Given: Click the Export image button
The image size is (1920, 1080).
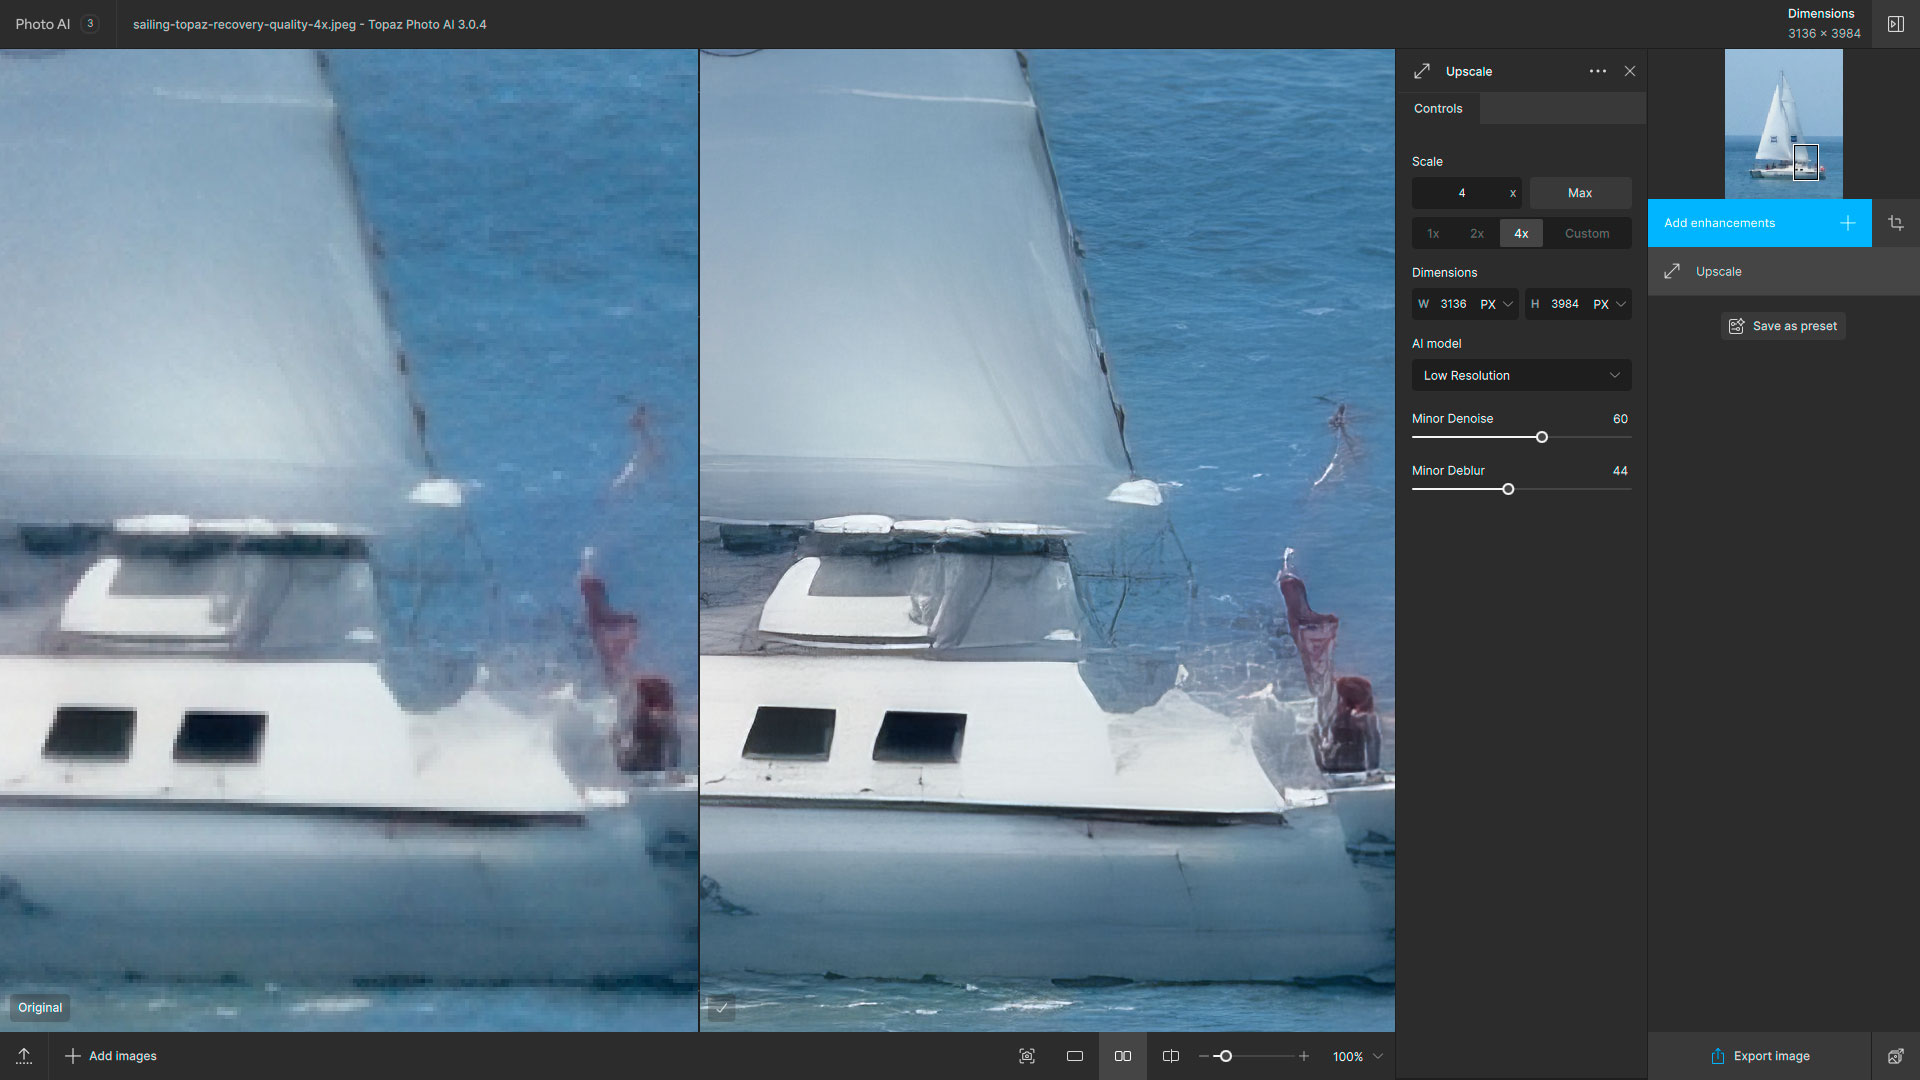Looking at the screenshot, I should (1759, 1056).
